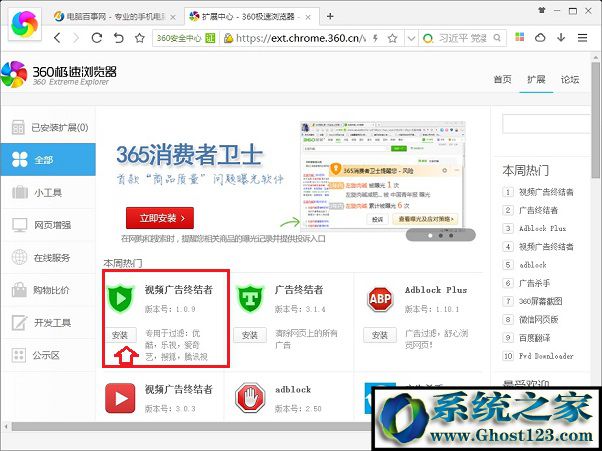
Task: Click the extension search box on right
Action: click(x=546, y=124)
